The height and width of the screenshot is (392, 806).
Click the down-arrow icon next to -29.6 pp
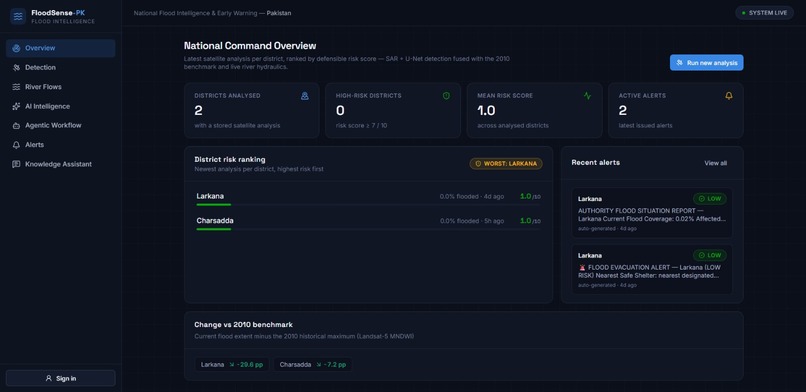coord(232,365)
